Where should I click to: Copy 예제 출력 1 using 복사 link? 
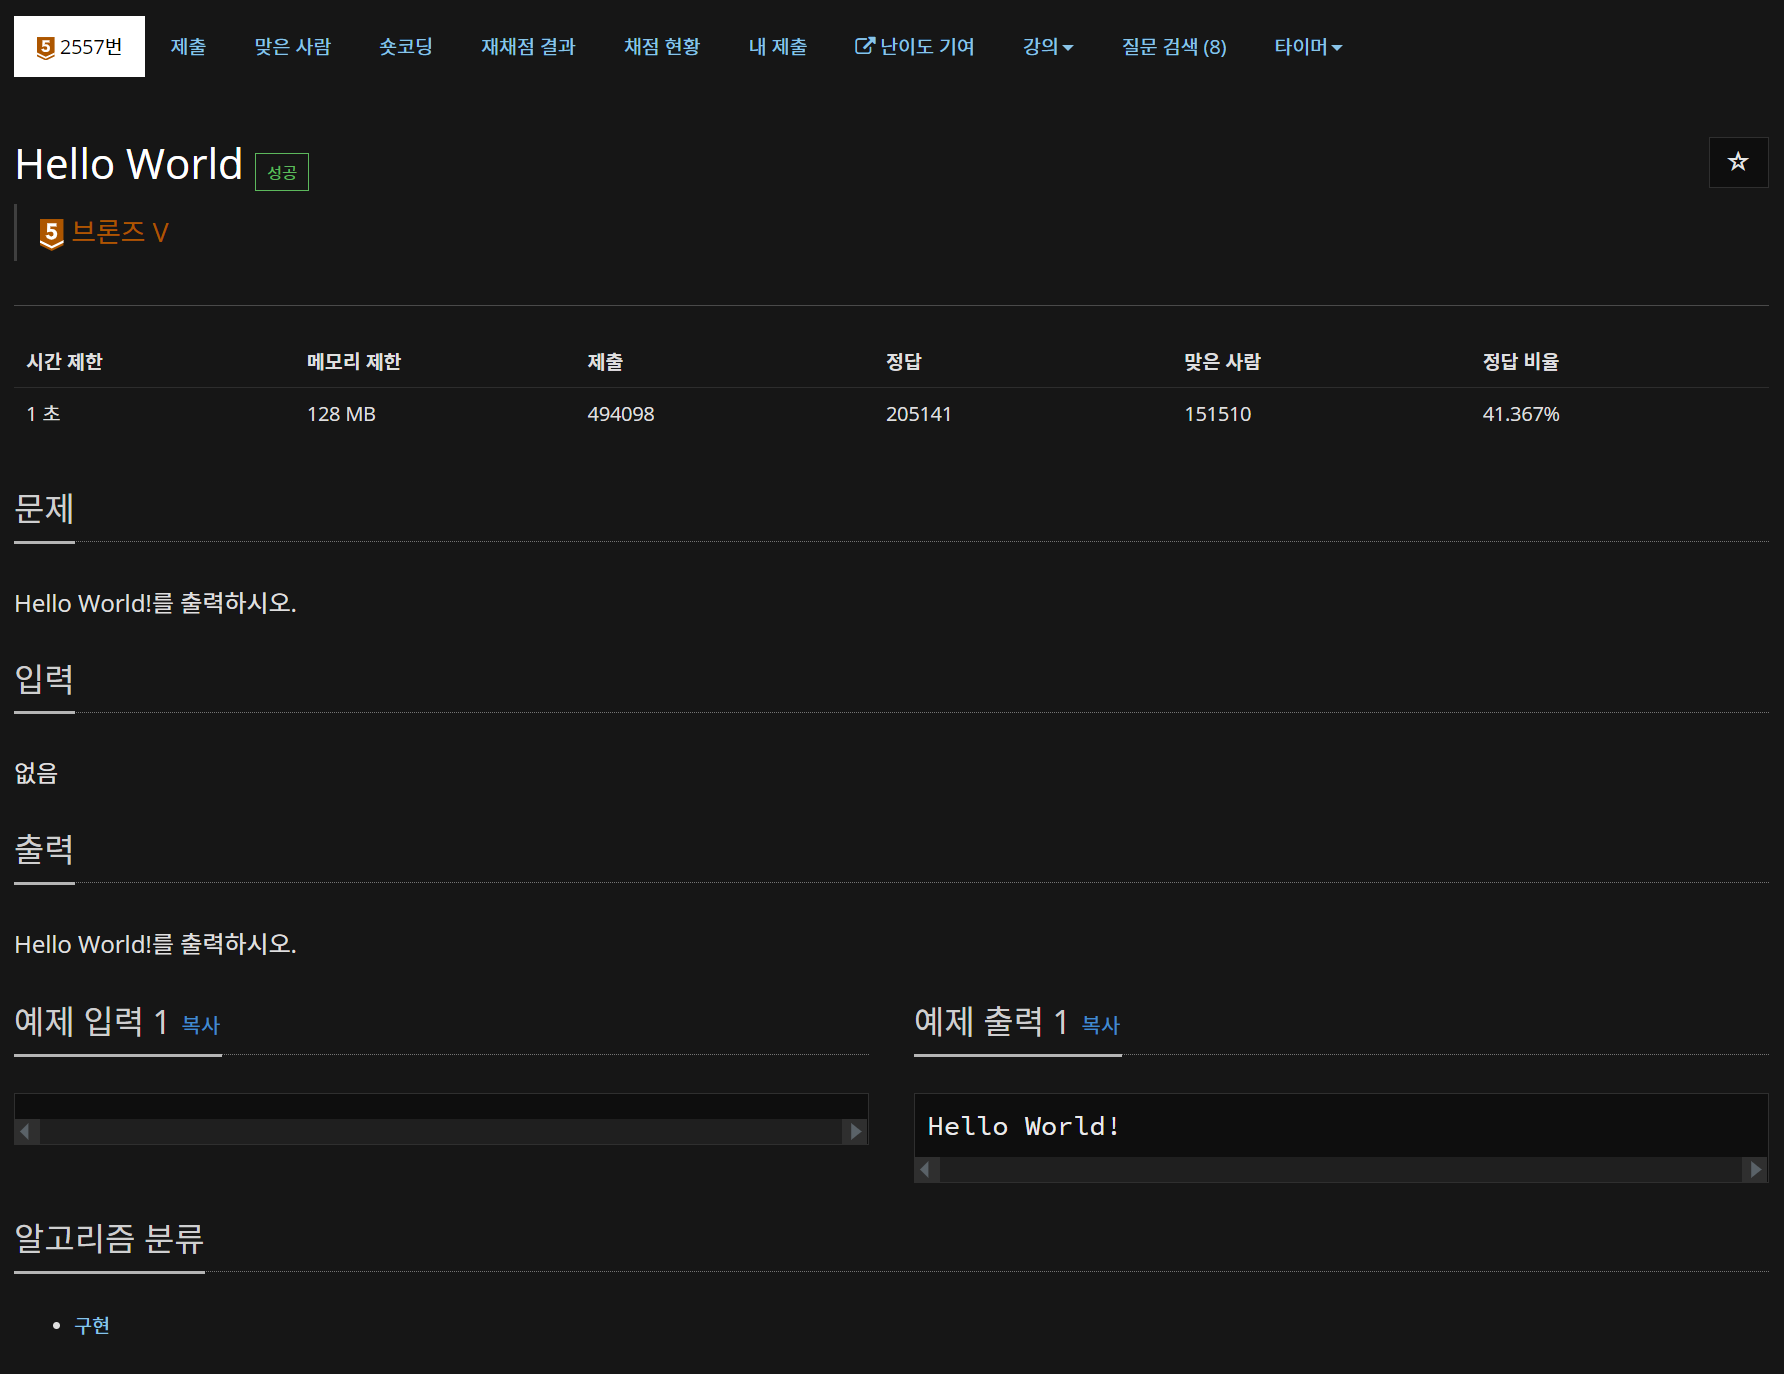(x=1100, y=1026)
